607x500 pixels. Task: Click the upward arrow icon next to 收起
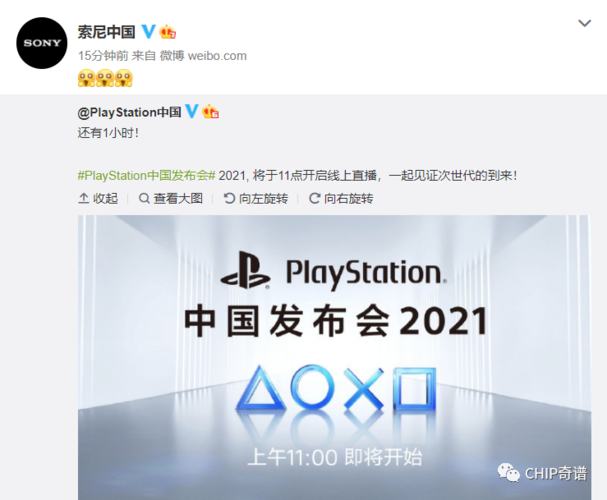click(x=84, y=199)
